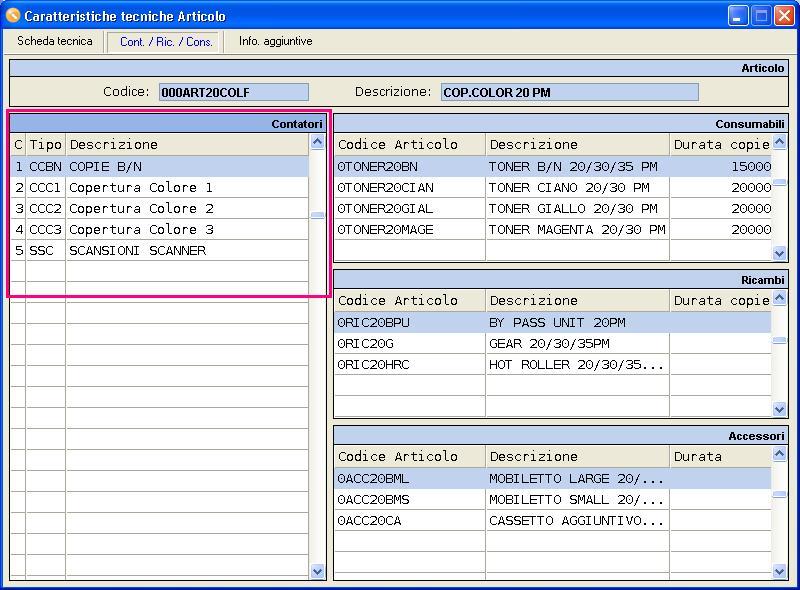This screenshot has width=800, height=590.
Task: Click the Codice field 000ART20COLF
Action: tap(234, 92)
